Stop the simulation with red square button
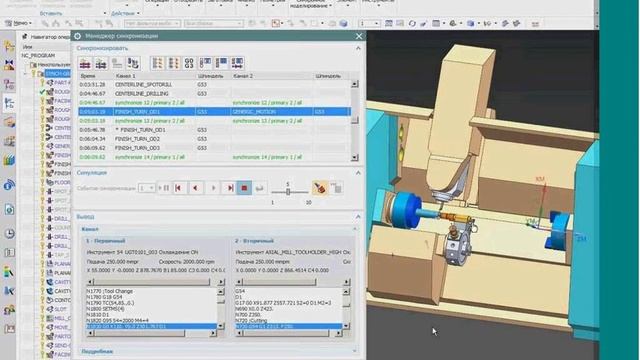The height and width of the screenshot is (360, 640). [244, 188]
